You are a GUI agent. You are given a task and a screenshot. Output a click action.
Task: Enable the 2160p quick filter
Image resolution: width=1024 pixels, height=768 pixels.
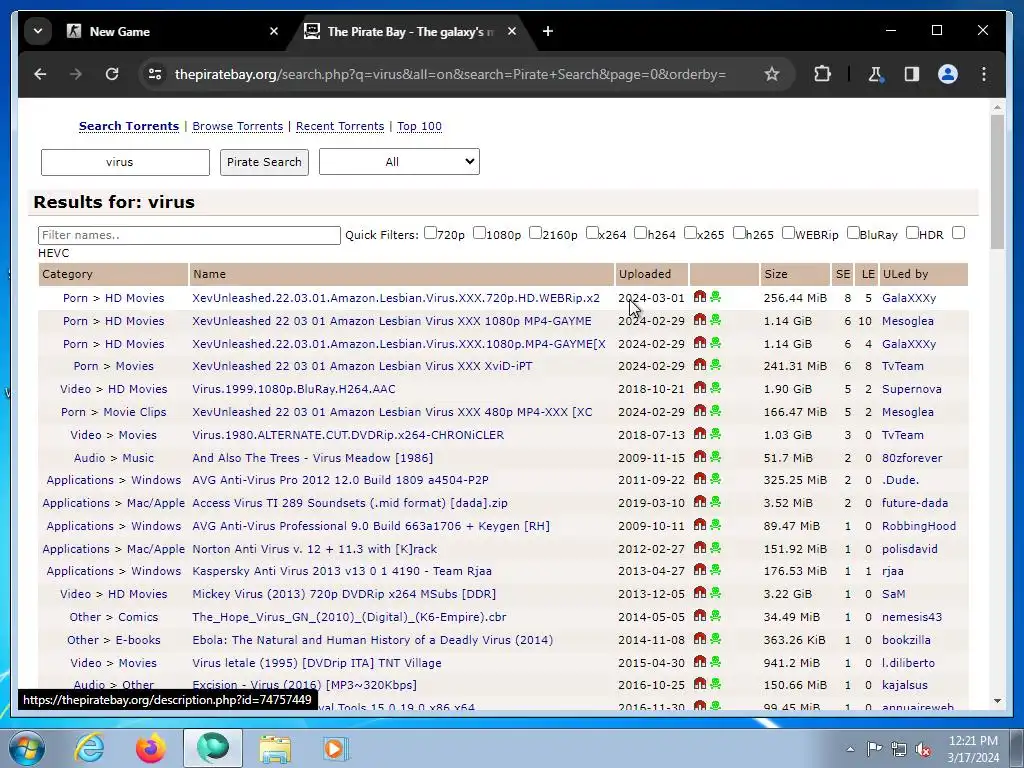pyautogui.click(x=535, y=232)
